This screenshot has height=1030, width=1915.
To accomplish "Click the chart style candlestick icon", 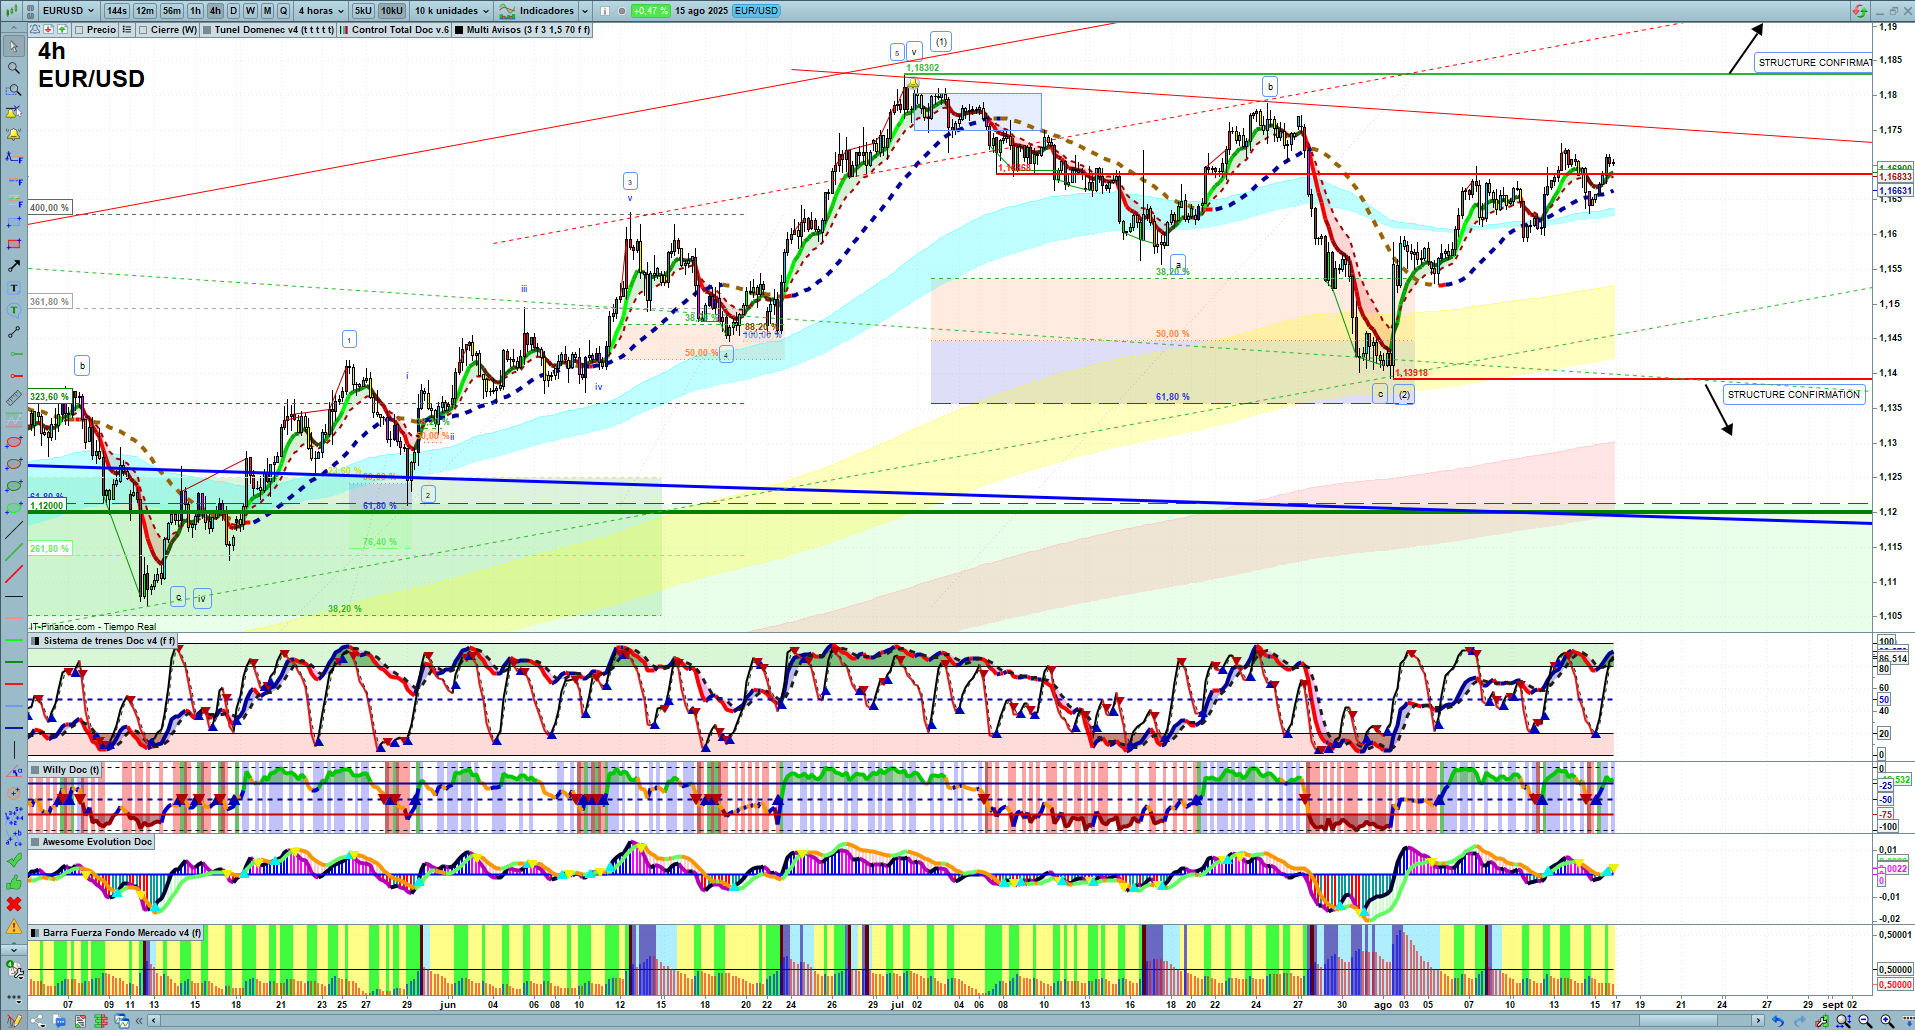I will coord(14,11).
